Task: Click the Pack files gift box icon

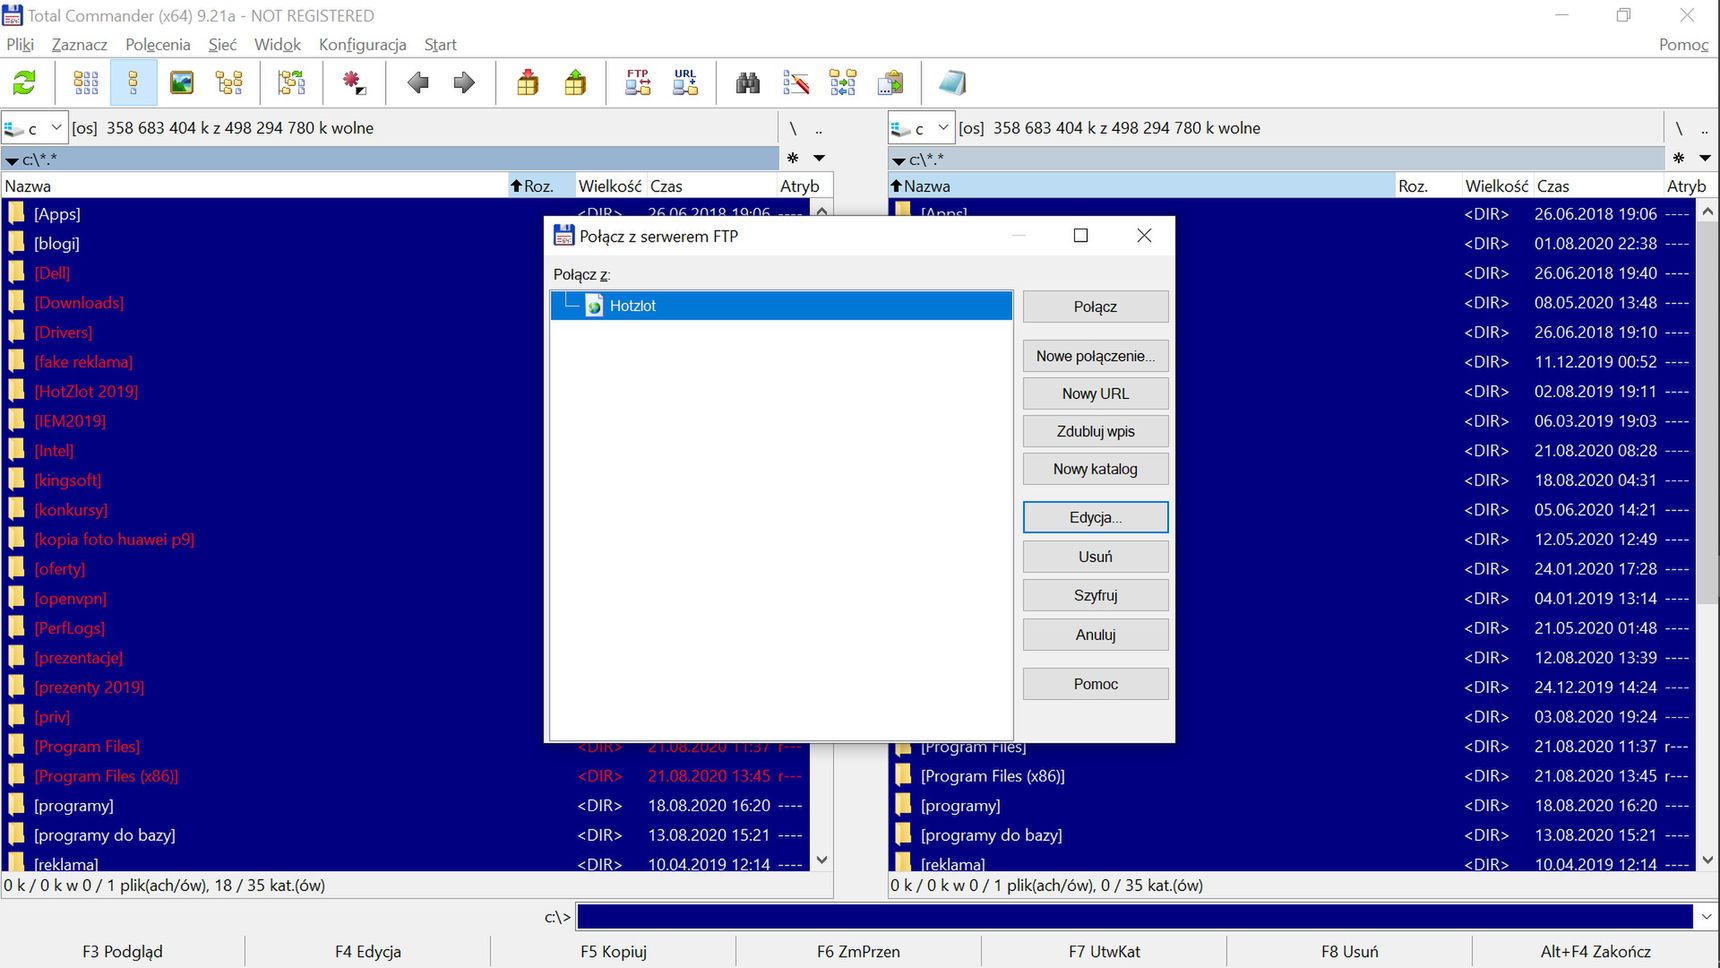Action: pyautogui.click(x=528, y=83)
